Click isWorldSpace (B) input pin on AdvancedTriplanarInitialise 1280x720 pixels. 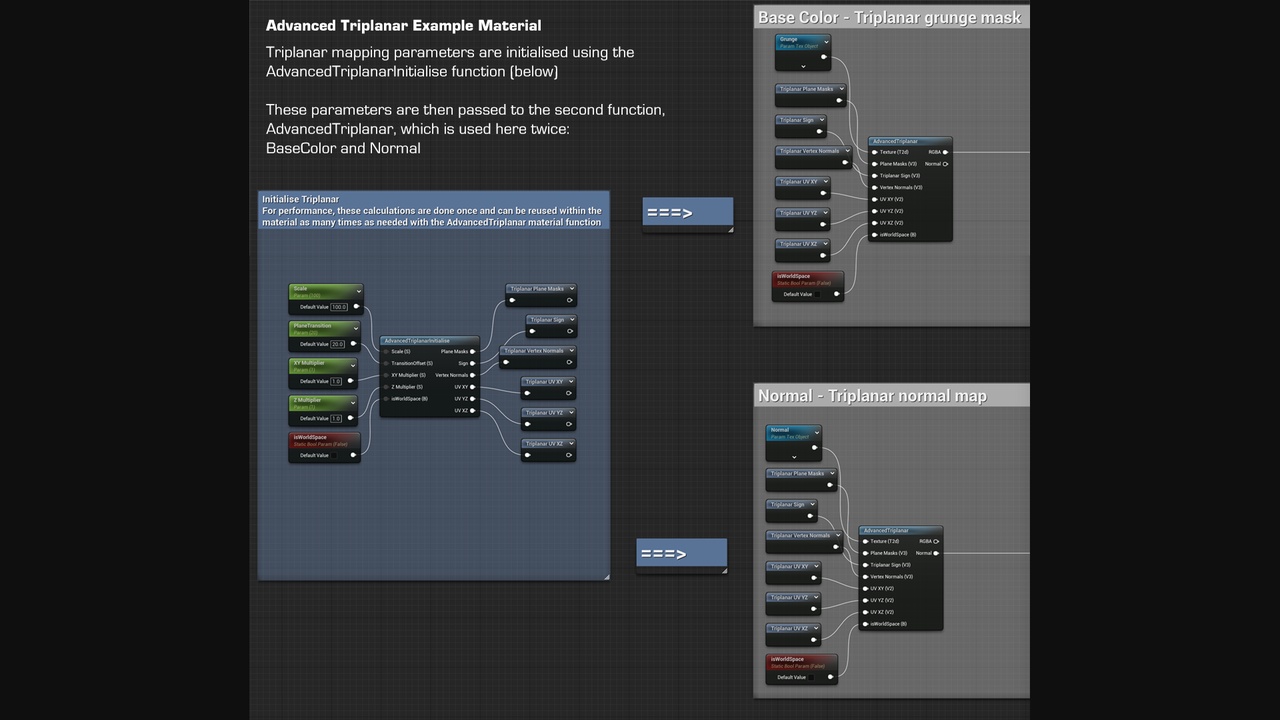(x=386, y=399)
